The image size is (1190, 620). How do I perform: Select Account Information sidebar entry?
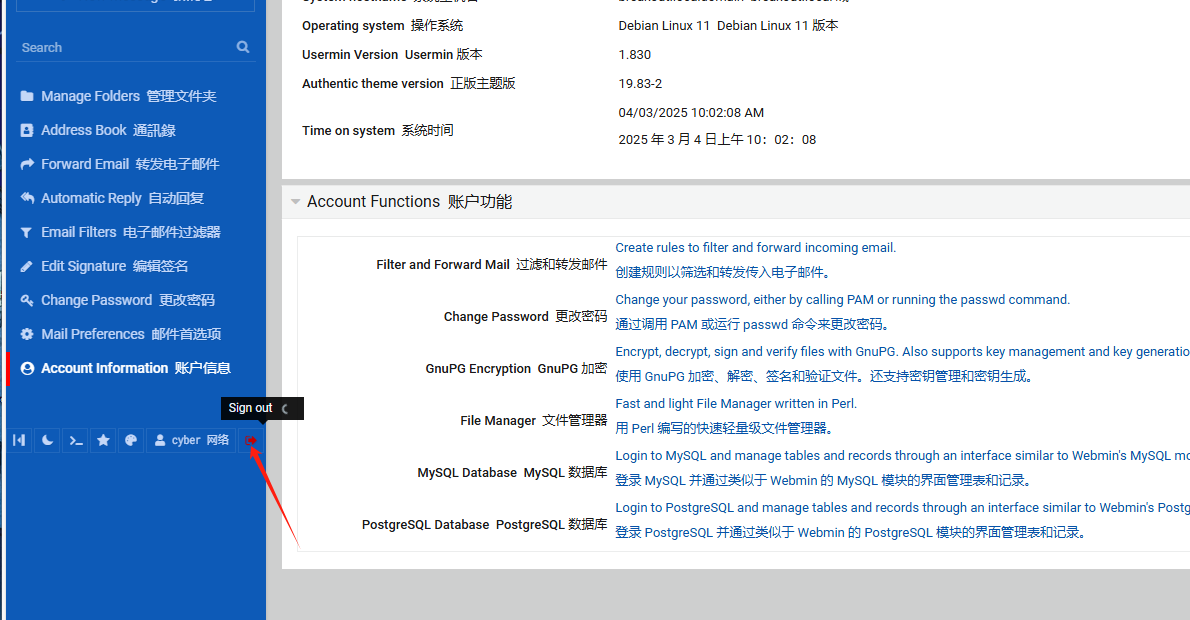point(136,368)
